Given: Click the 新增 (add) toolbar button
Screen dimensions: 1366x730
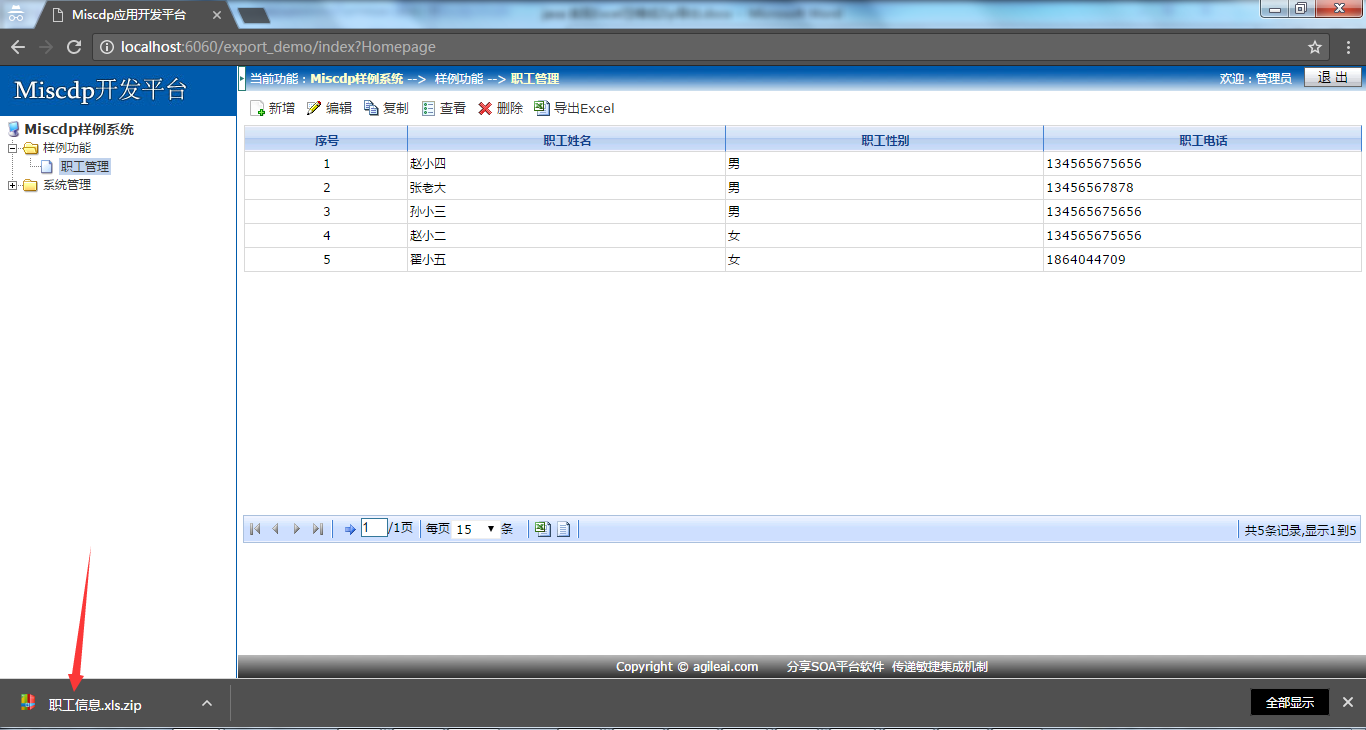Looking at the screenshot, I should 272,108.
